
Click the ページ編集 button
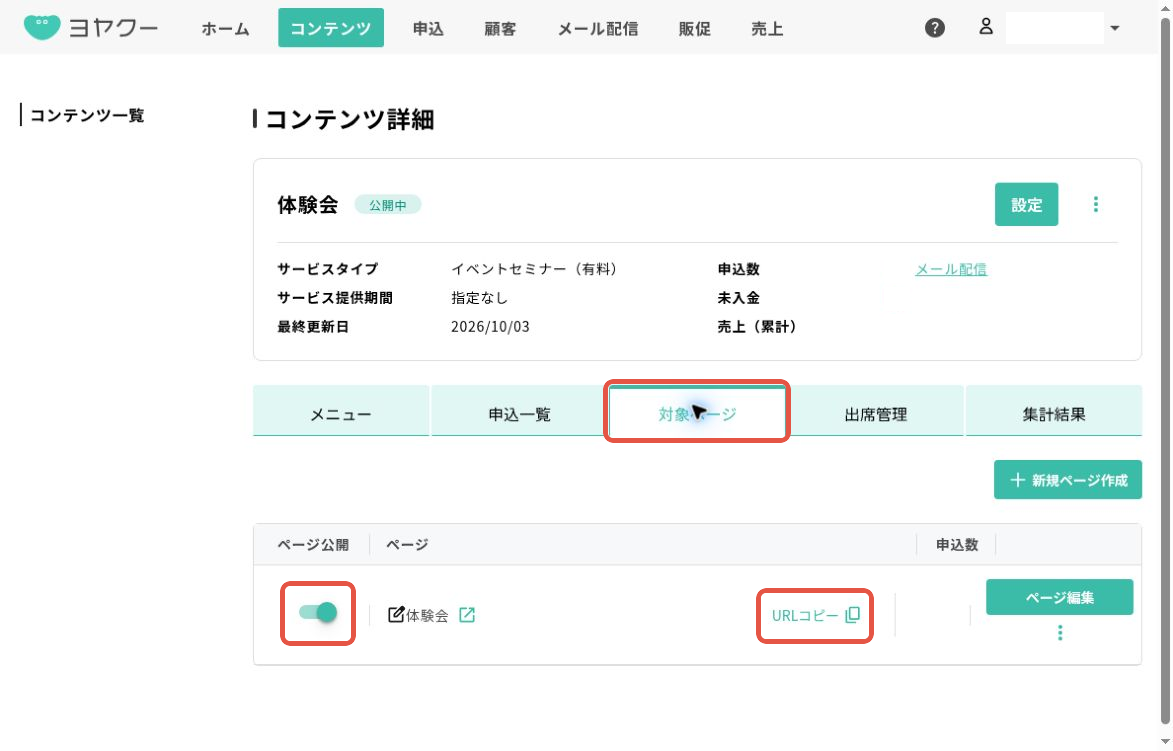coord(1059,597)
